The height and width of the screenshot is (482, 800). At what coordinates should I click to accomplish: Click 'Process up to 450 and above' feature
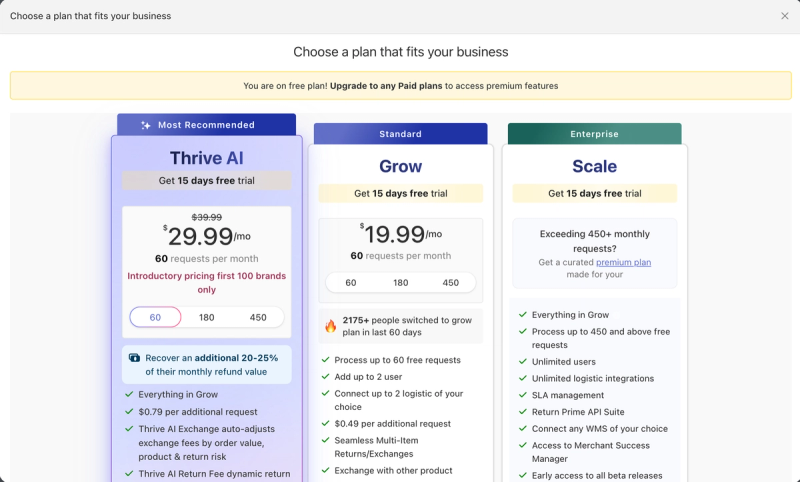[601, 338]
